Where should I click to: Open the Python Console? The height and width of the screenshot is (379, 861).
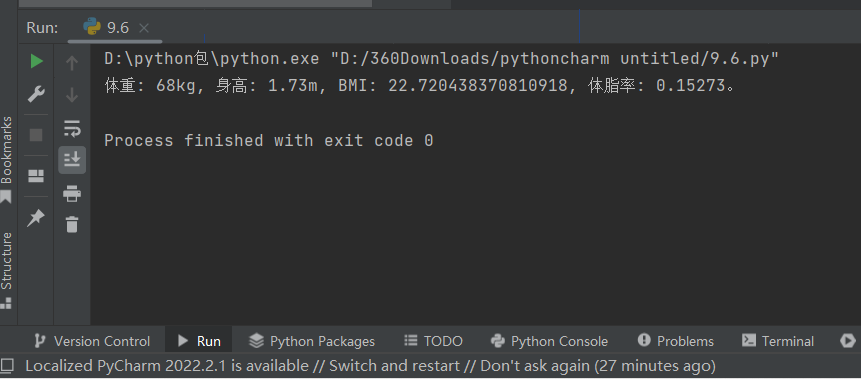(549, 341)
